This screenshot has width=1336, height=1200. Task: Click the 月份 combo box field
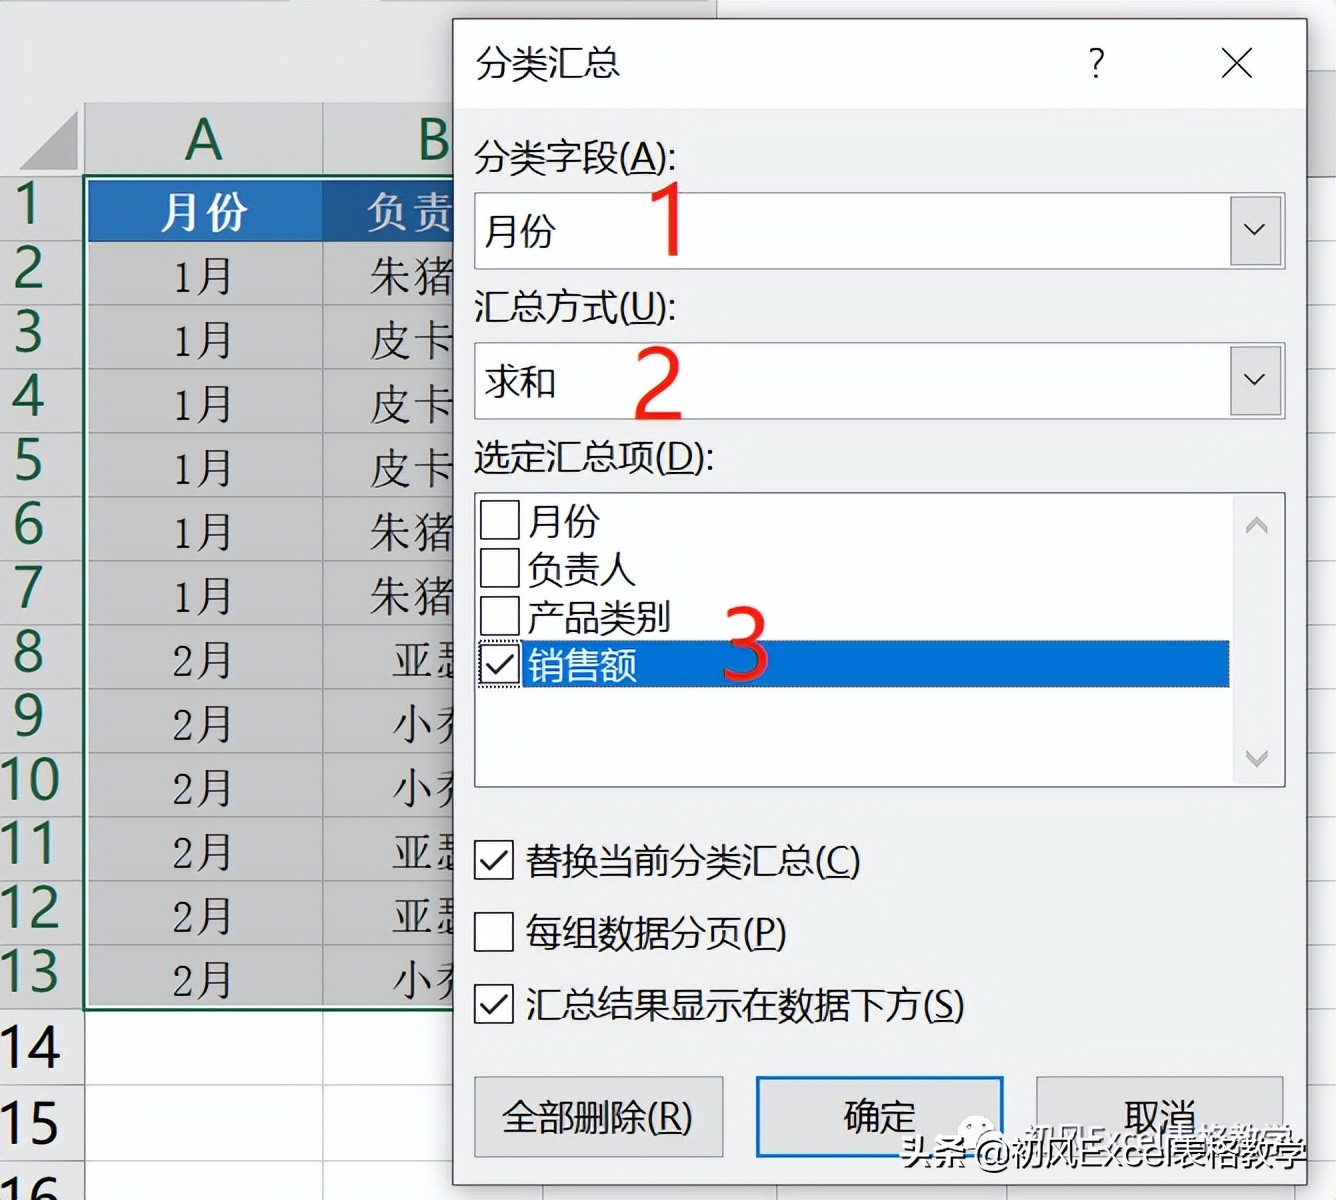[879, 231]
